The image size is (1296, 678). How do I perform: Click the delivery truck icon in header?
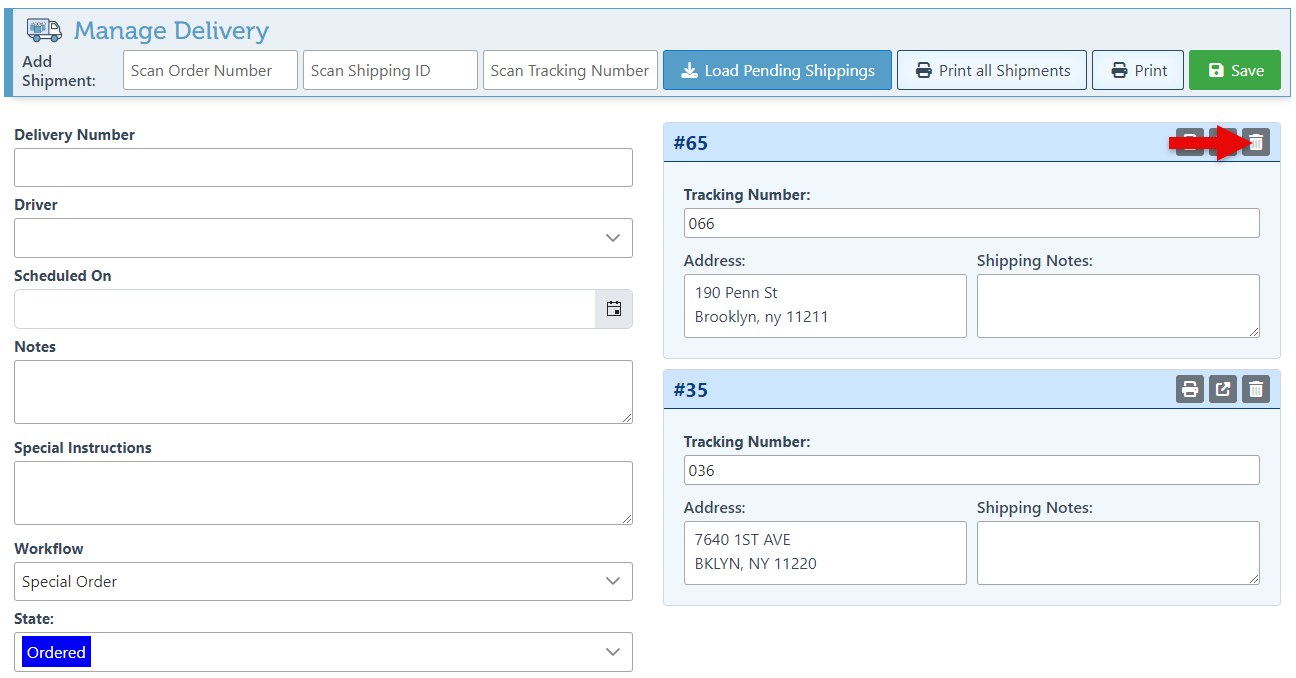(x=44, y=30)
